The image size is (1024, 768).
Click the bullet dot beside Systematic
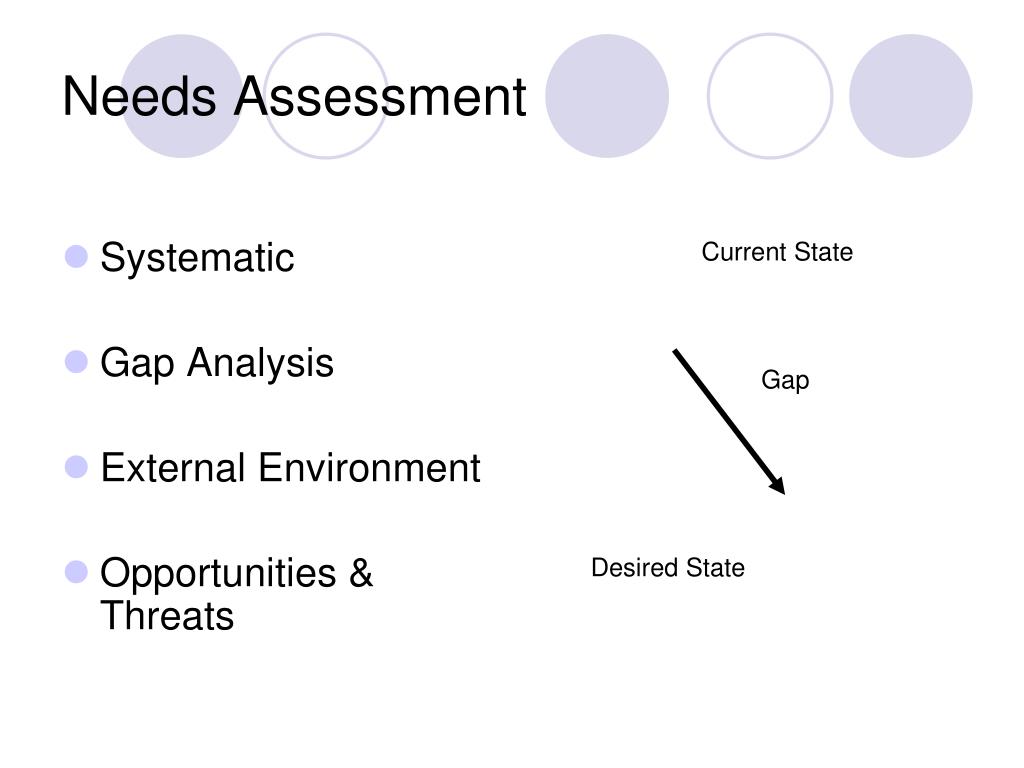point(76,257)
